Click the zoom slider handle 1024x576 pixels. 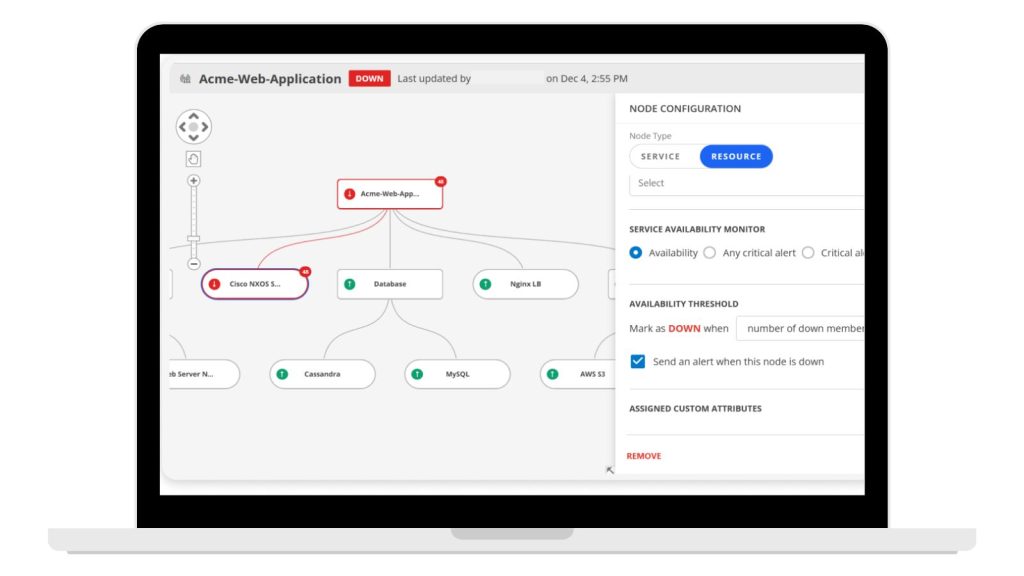pos(194,238)
